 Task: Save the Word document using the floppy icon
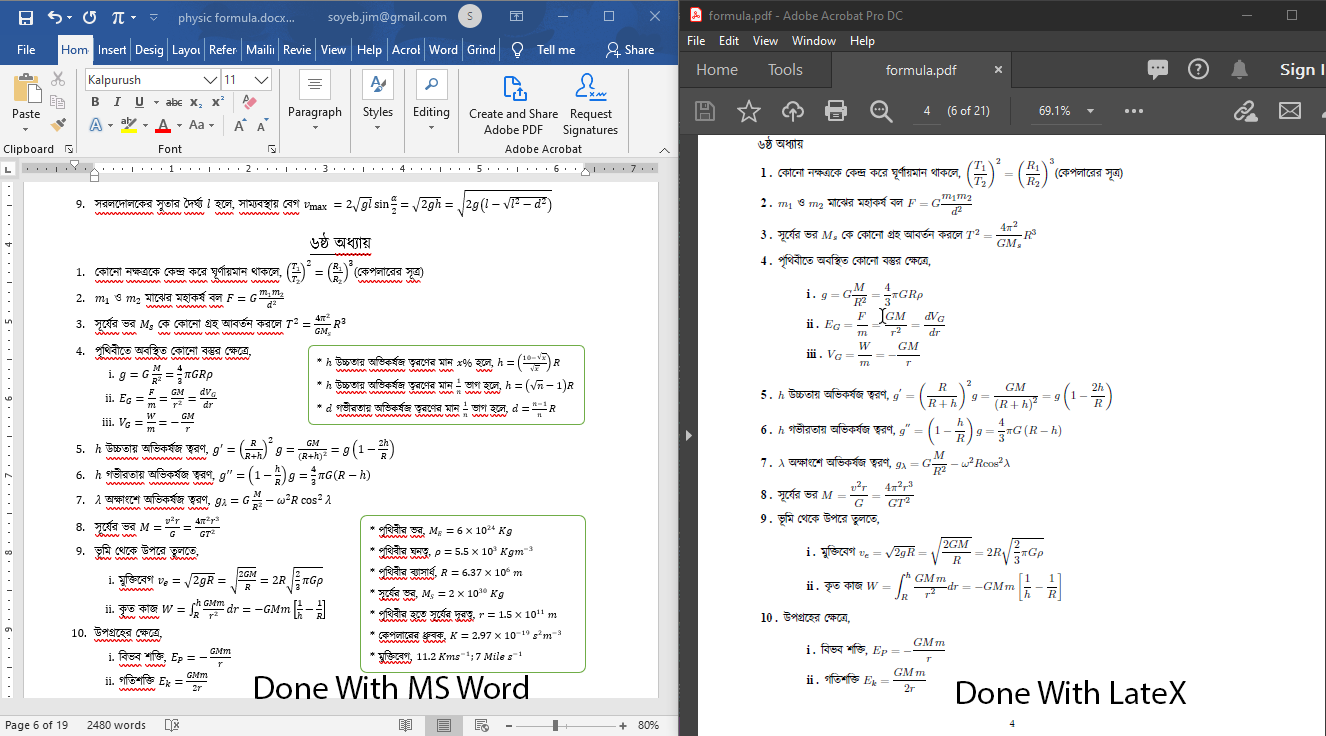25,17
